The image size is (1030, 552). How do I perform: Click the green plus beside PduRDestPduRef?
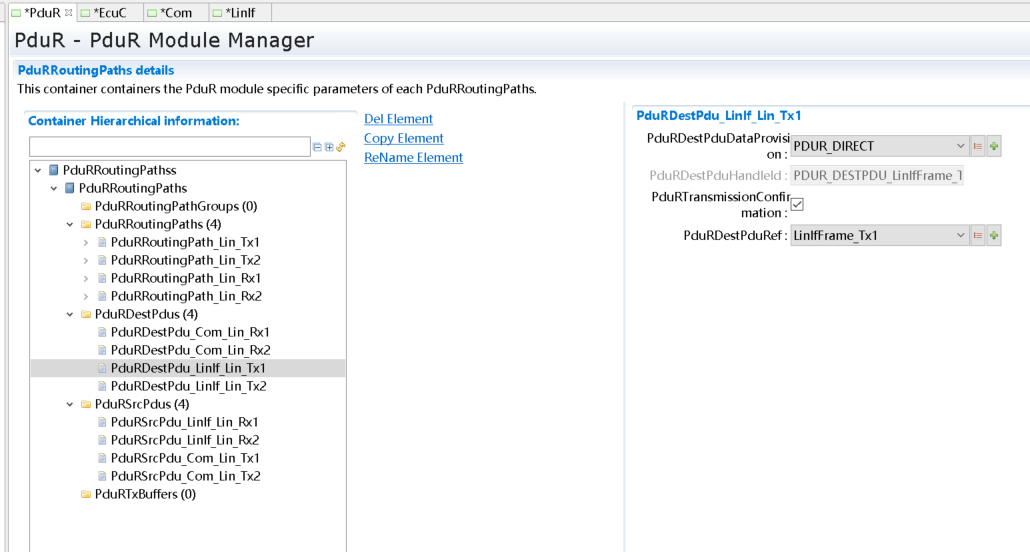994,236
